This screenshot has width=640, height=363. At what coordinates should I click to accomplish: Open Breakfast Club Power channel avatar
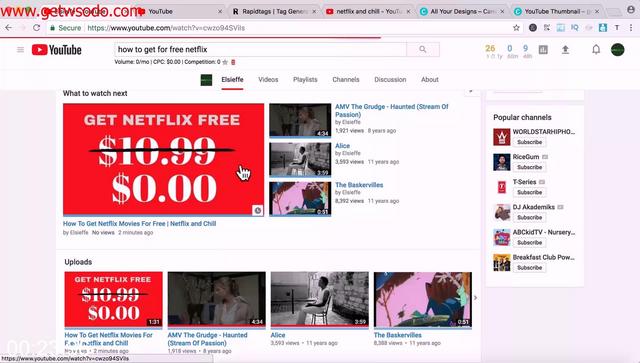click(x=502, y=263)
